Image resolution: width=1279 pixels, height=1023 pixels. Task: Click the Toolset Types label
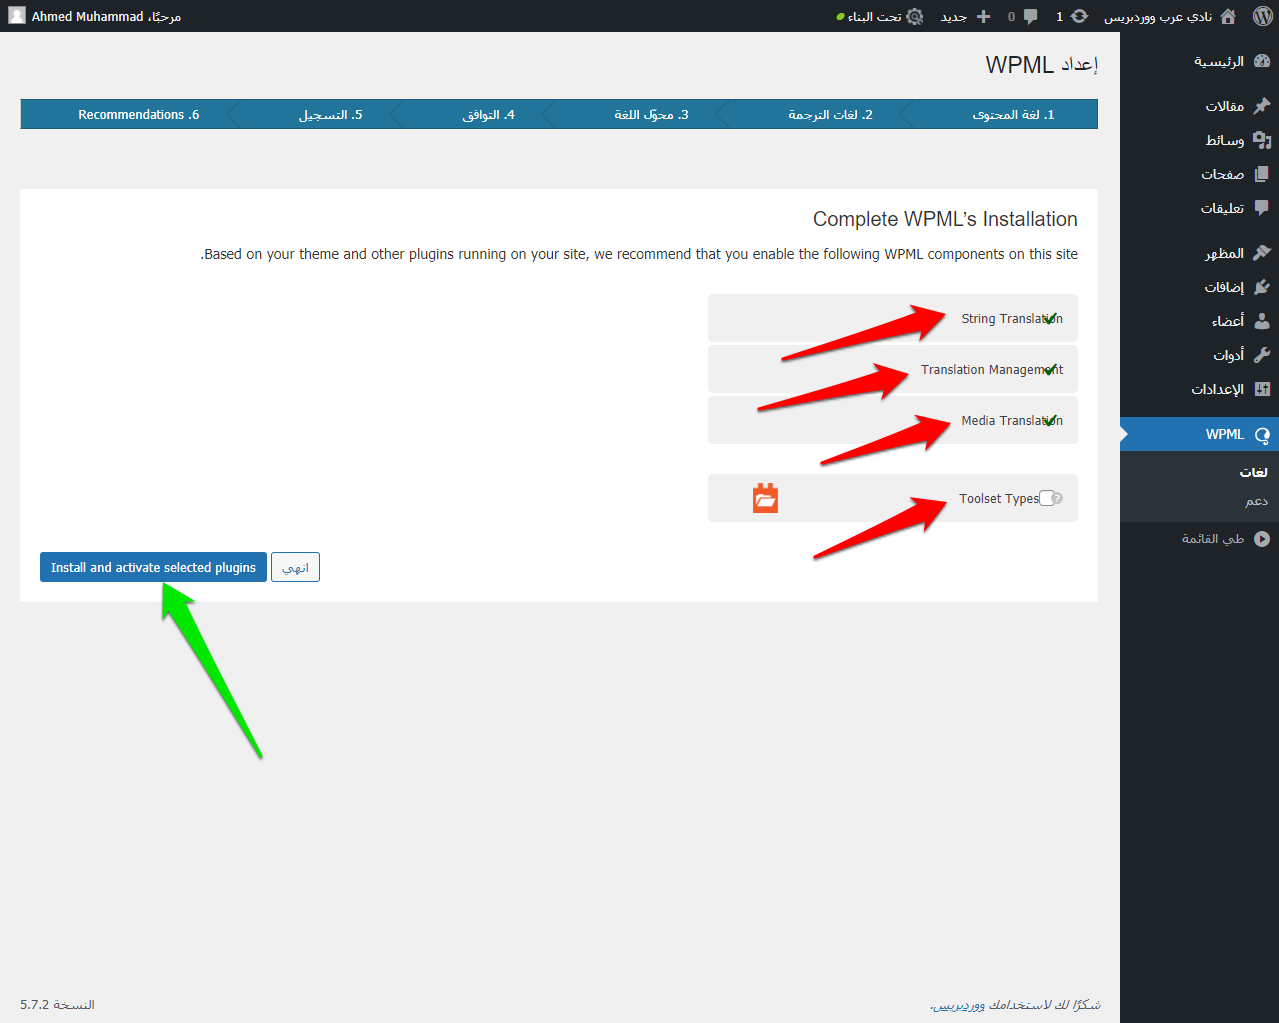point(999,498)
